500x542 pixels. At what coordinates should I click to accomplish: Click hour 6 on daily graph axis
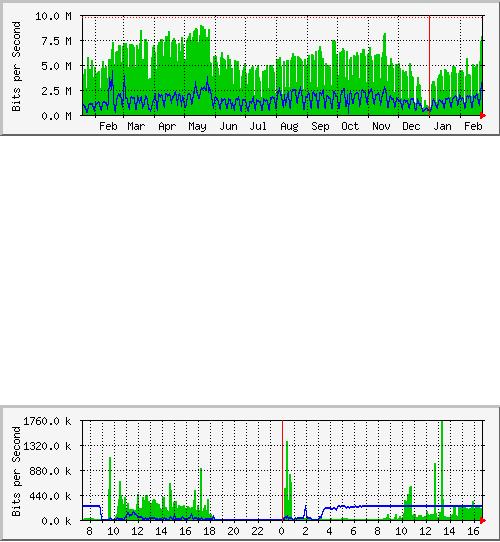point(353,531)
